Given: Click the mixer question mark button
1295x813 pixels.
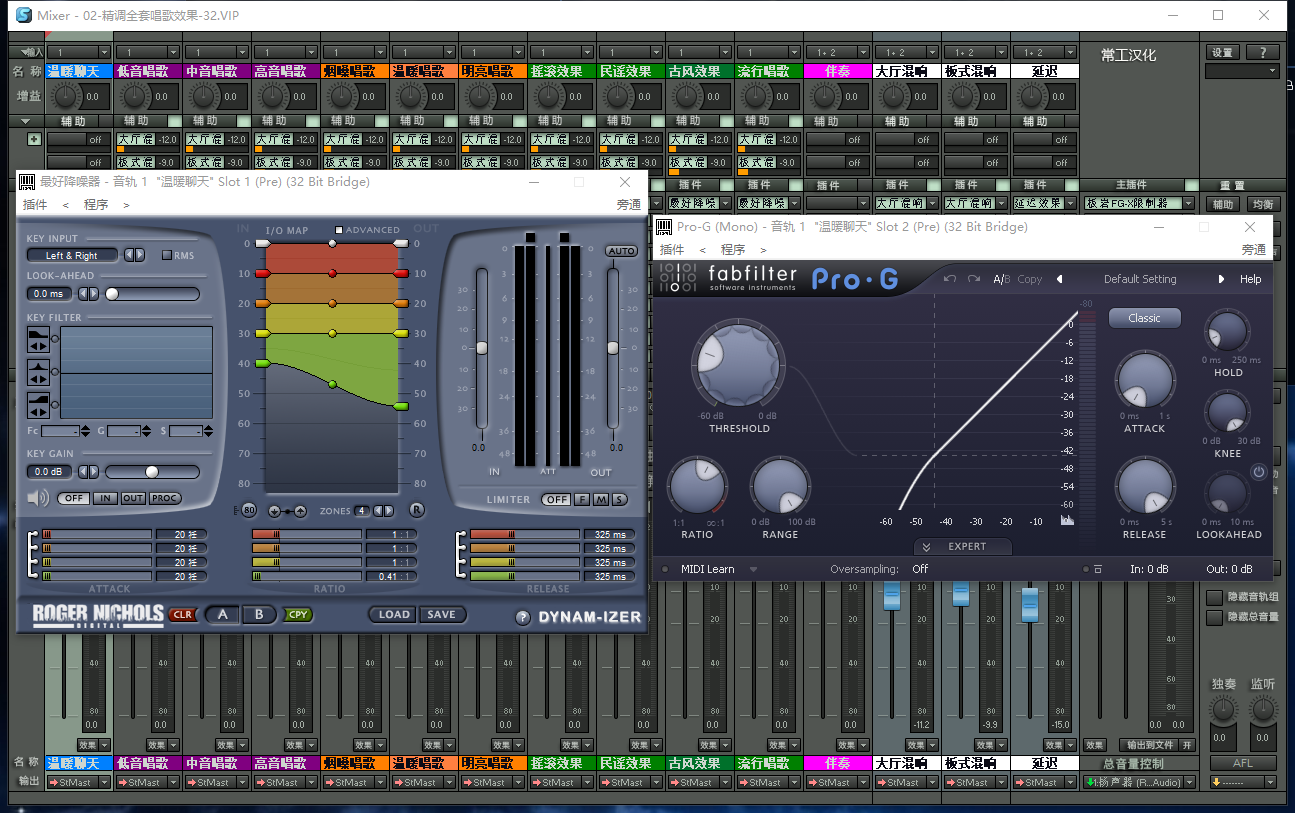Looking at the screenshot, I should 1262,53.
